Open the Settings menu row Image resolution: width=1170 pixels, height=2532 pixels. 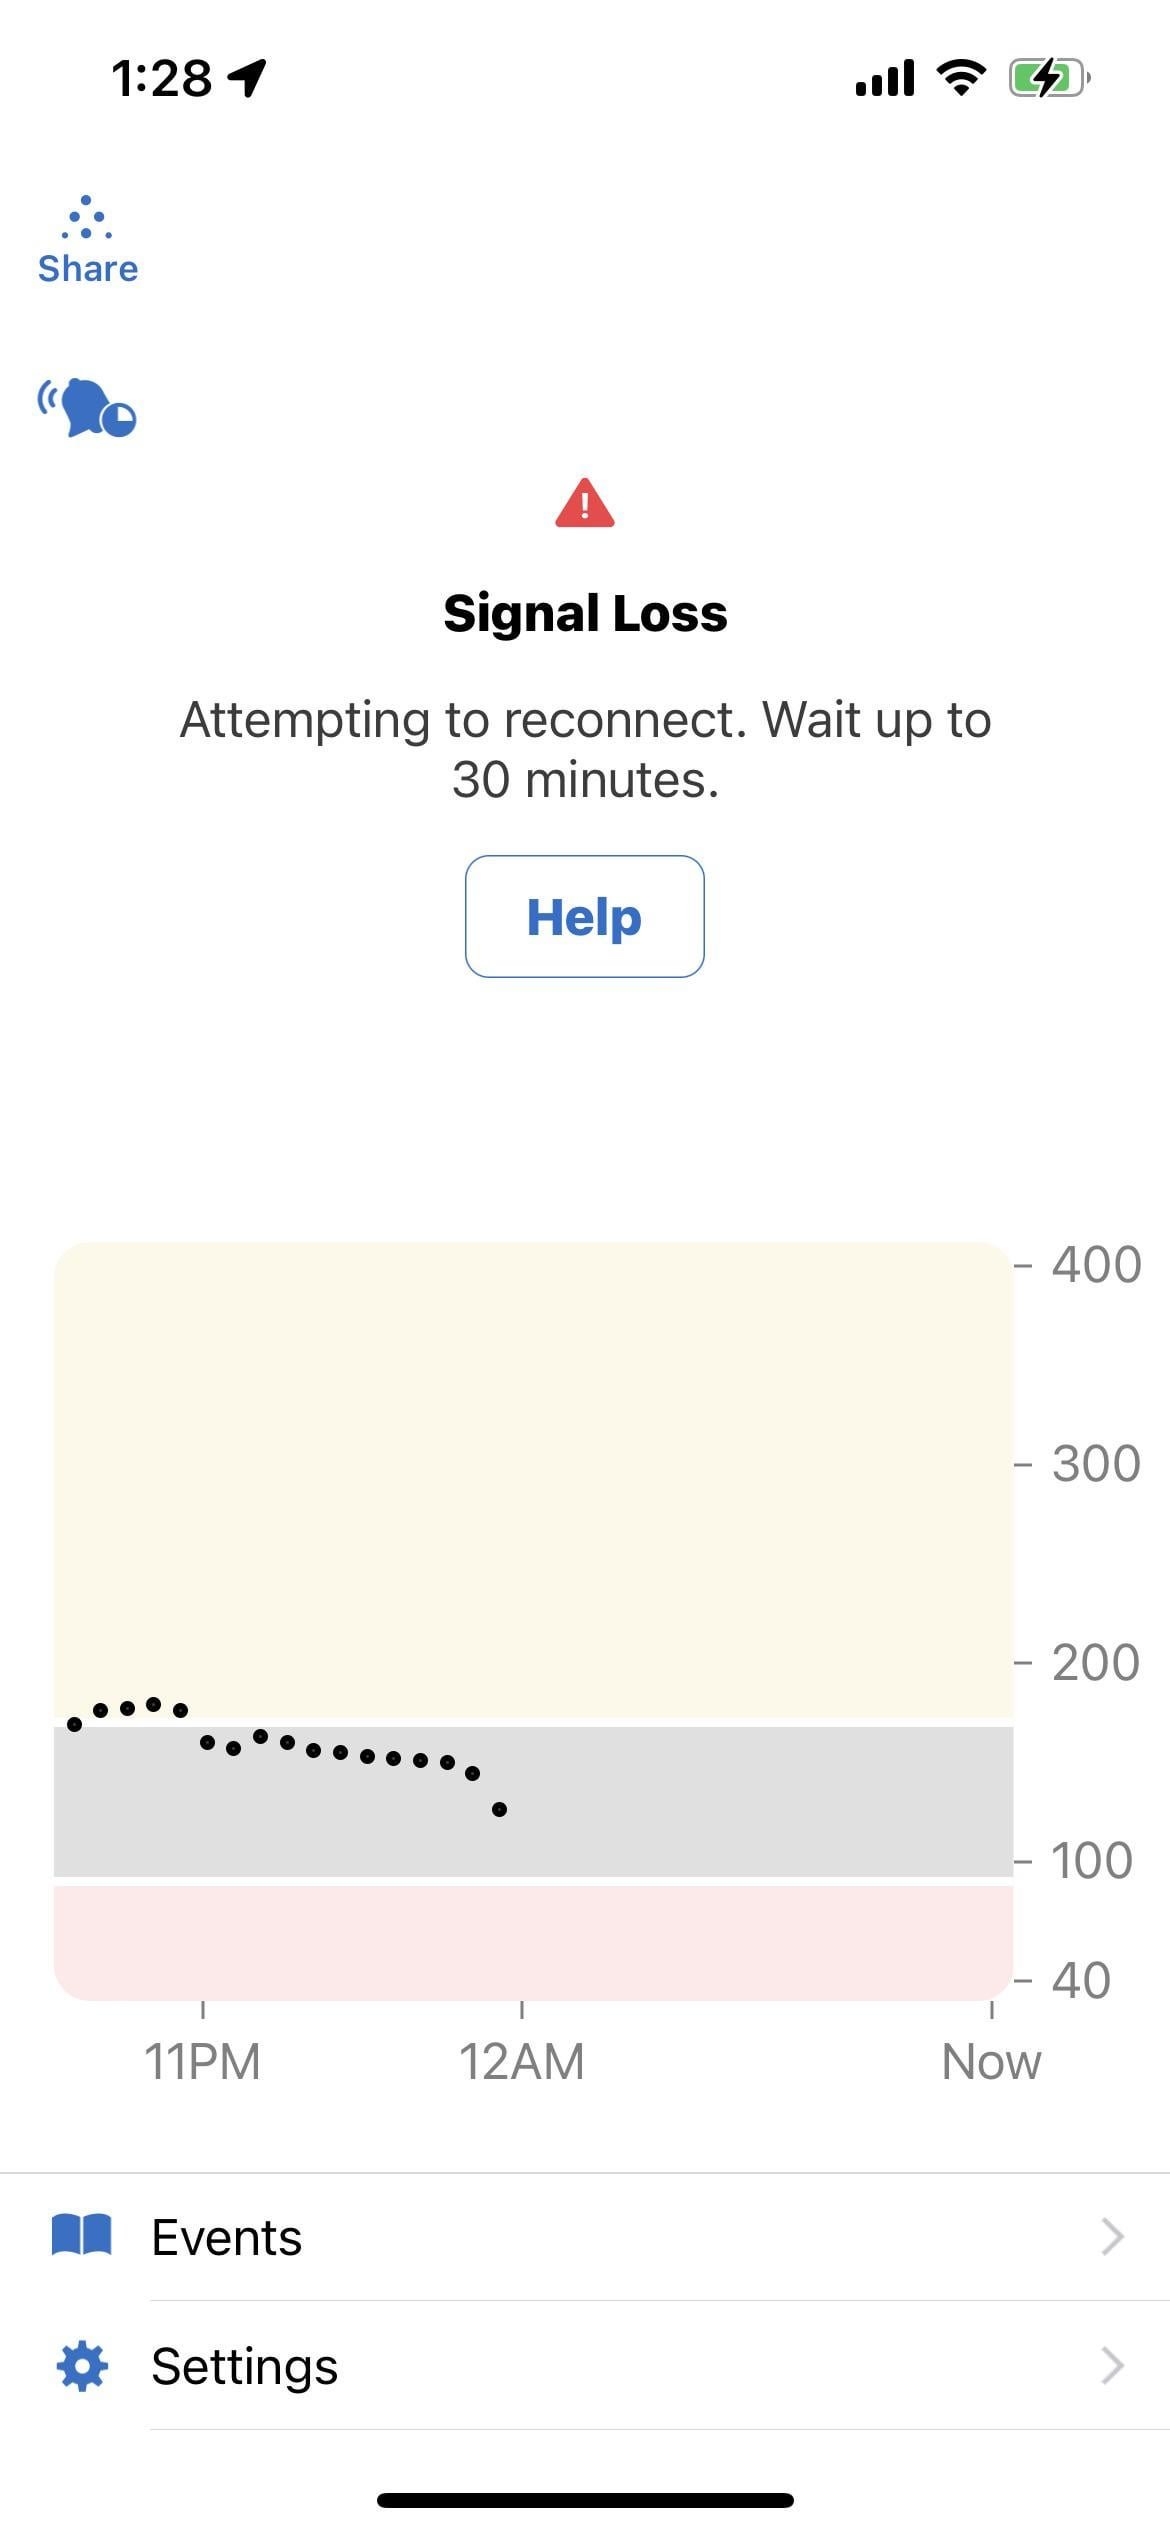pos(600,2366)
